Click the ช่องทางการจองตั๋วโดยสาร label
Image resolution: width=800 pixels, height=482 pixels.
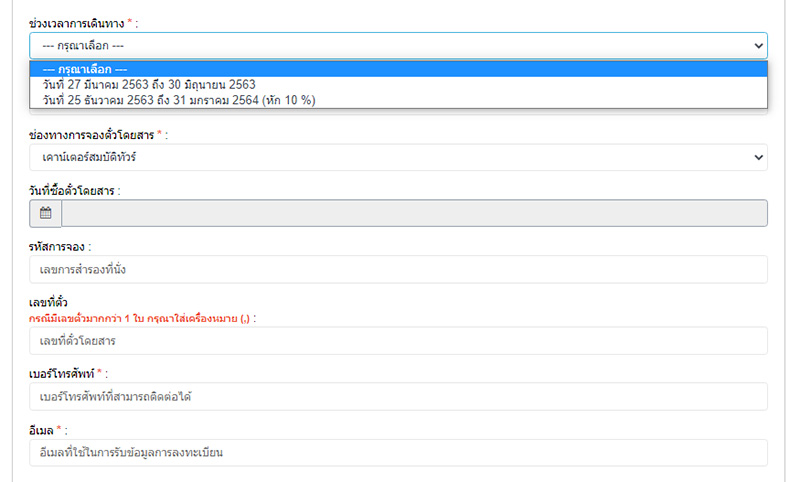(x=91, y=135)
